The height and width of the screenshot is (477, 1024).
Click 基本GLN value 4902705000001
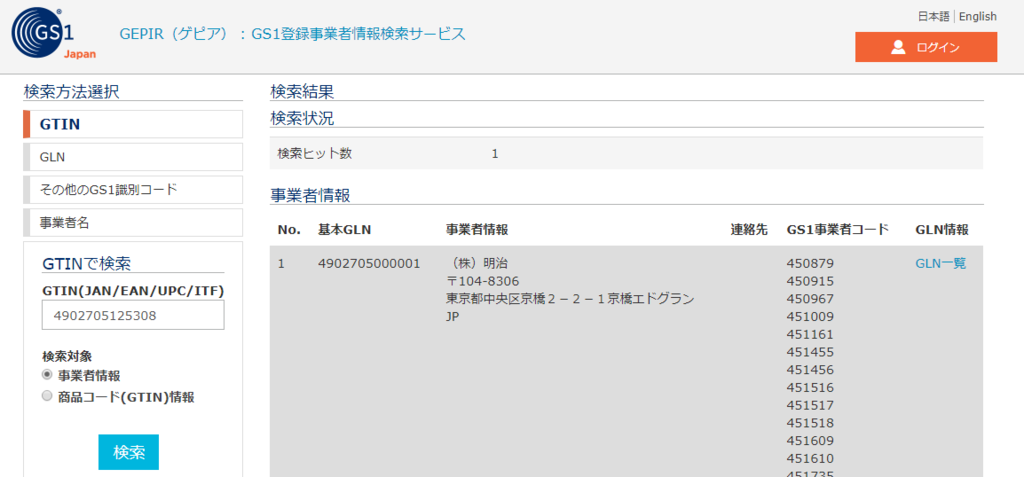click(x=370, y=263)
